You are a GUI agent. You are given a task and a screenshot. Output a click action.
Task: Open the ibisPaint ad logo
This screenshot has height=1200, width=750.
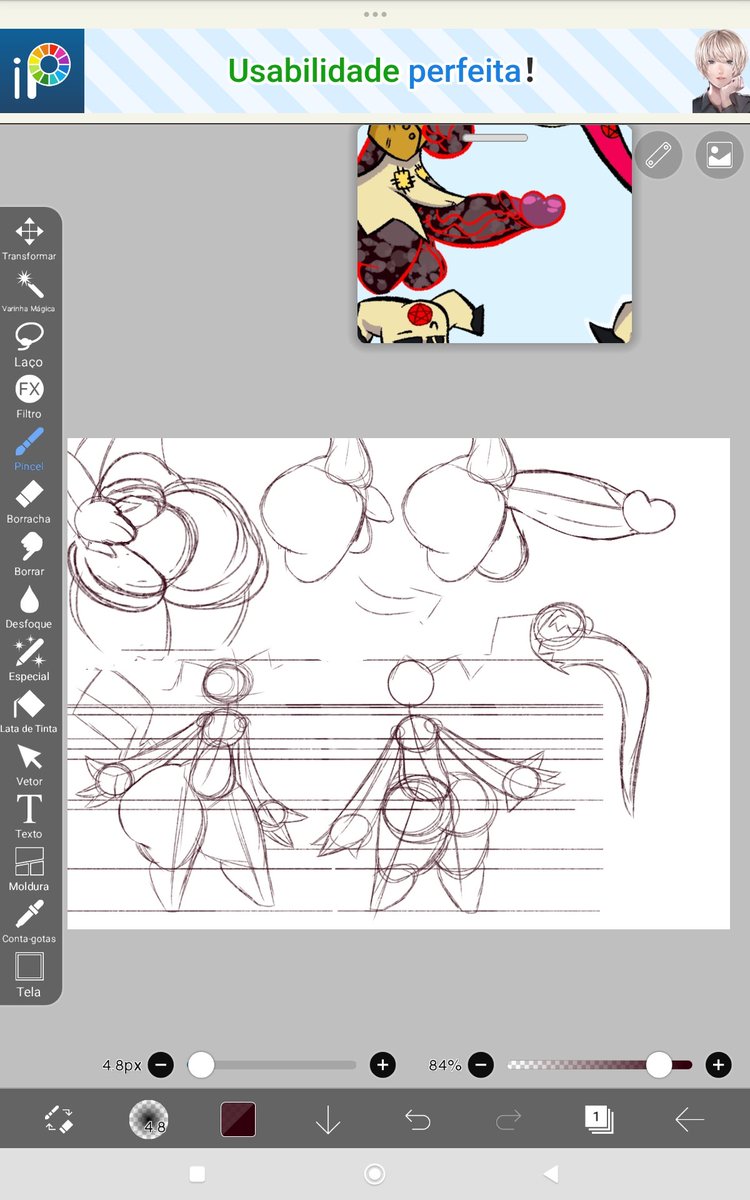point(42,70)
